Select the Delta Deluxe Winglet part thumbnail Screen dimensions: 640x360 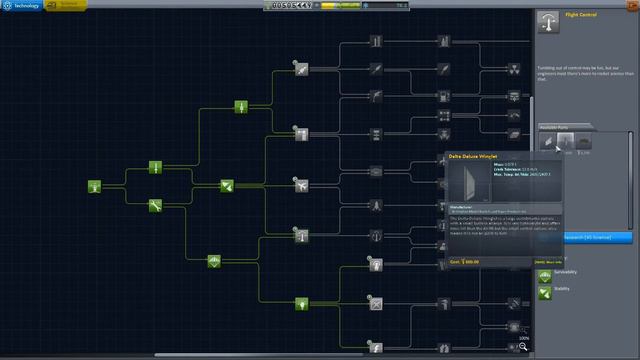point(565,142)
